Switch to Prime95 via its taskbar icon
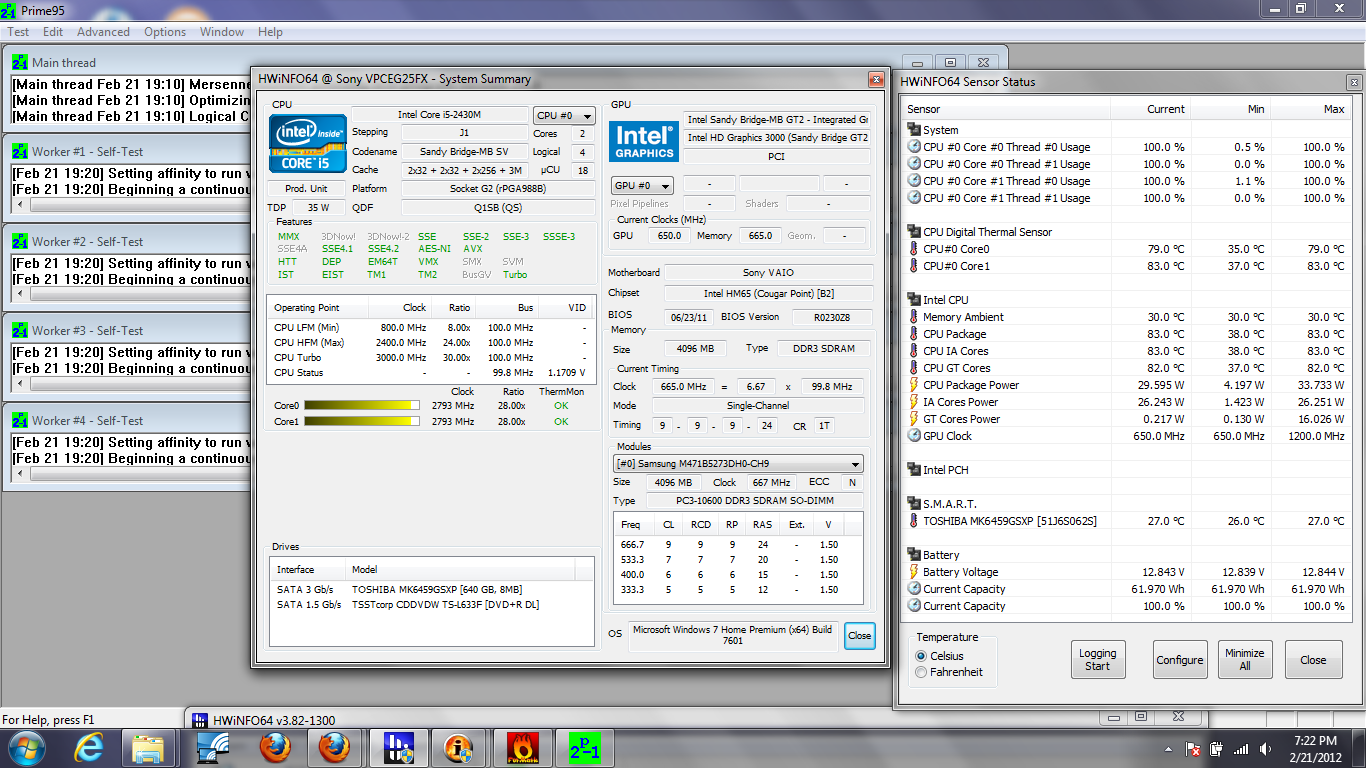The width and height of the screenshot is (1366, 768). (584, 748)
